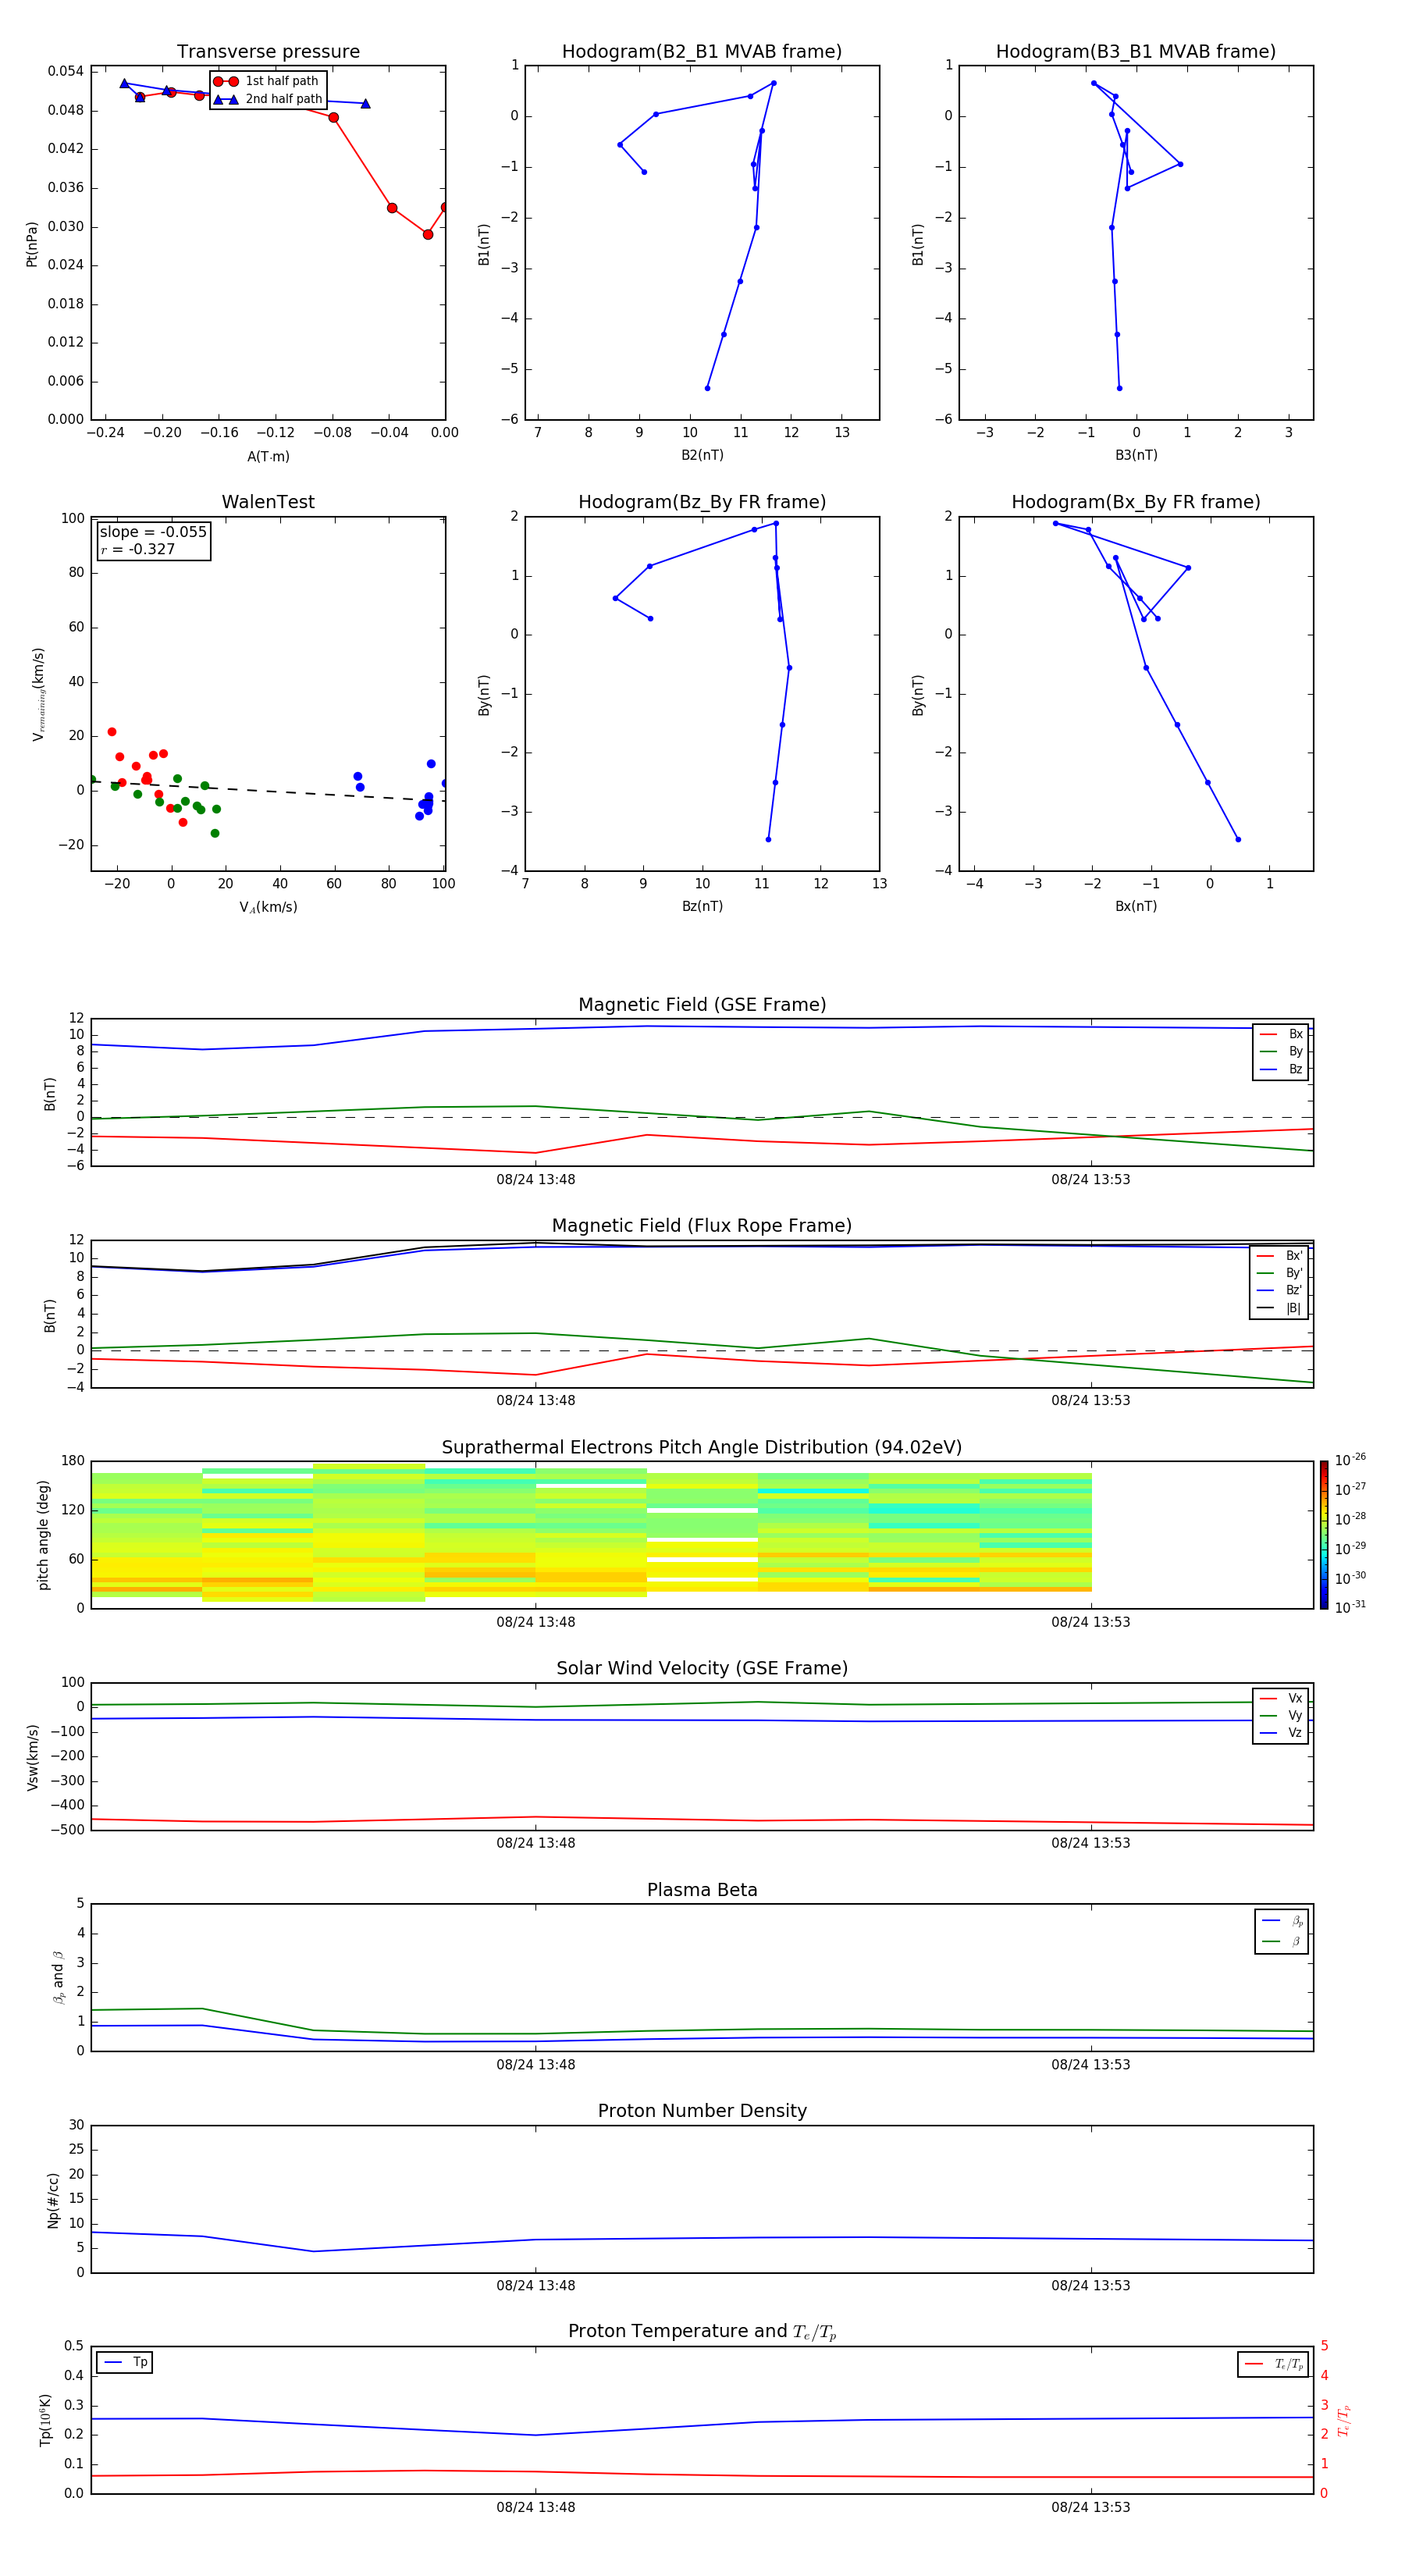Click the last red point of Transverse pressure curve
This screenshot has width=1405, height=2576.
pos(444,207)
